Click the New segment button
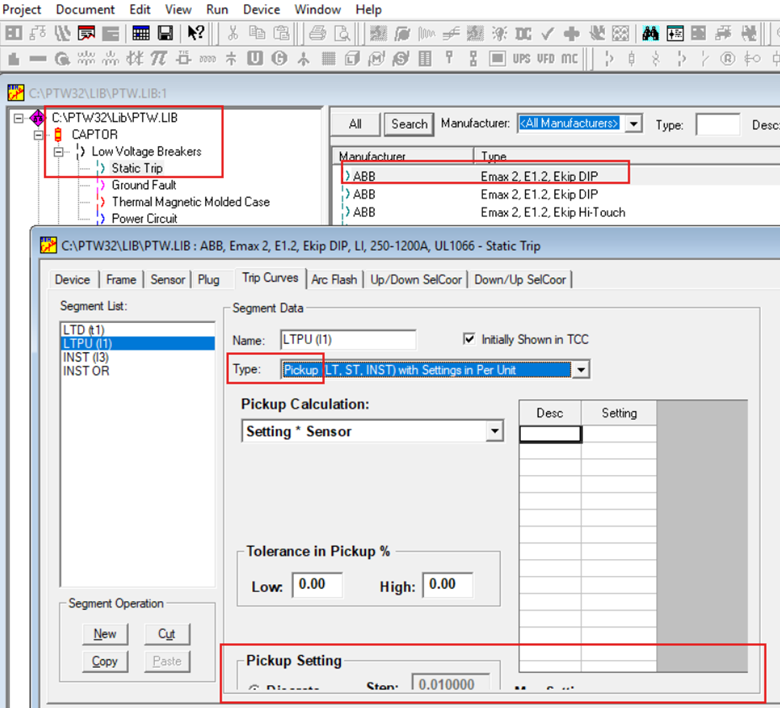Screen dimensions: 780x708 [x=105, y=634]
